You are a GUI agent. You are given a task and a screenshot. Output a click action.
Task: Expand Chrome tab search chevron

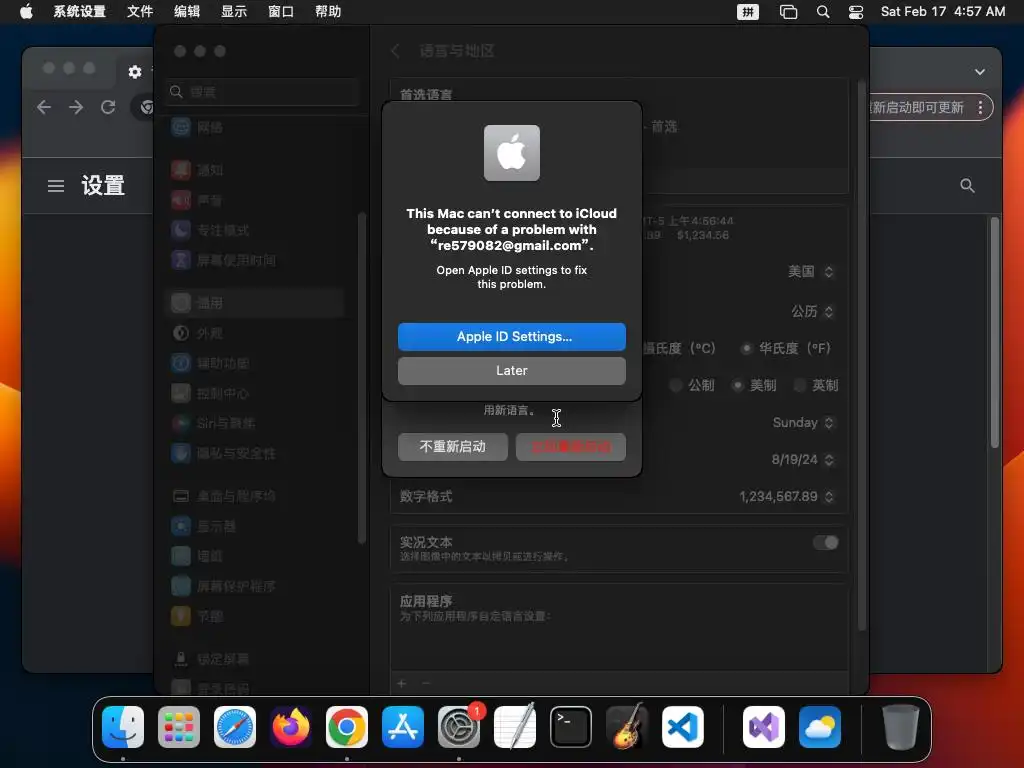point(980,72)
